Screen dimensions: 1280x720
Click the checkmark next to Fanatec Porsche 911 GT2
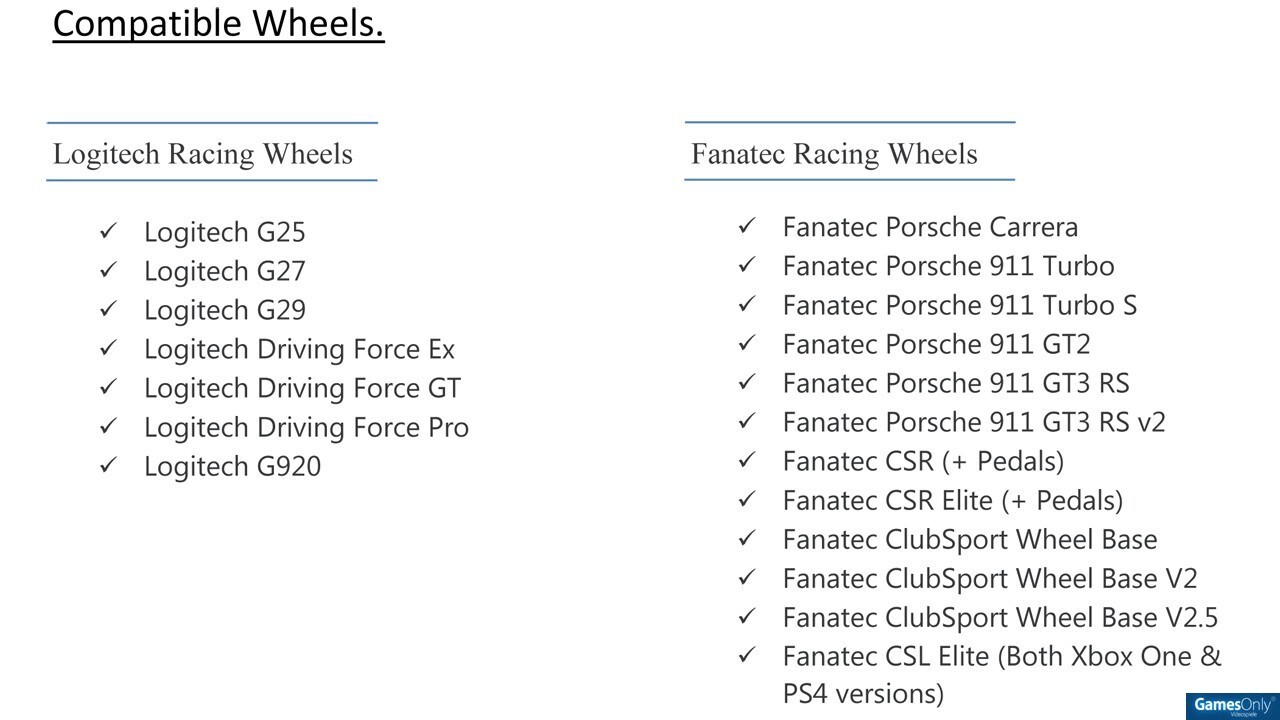(747, 344)
